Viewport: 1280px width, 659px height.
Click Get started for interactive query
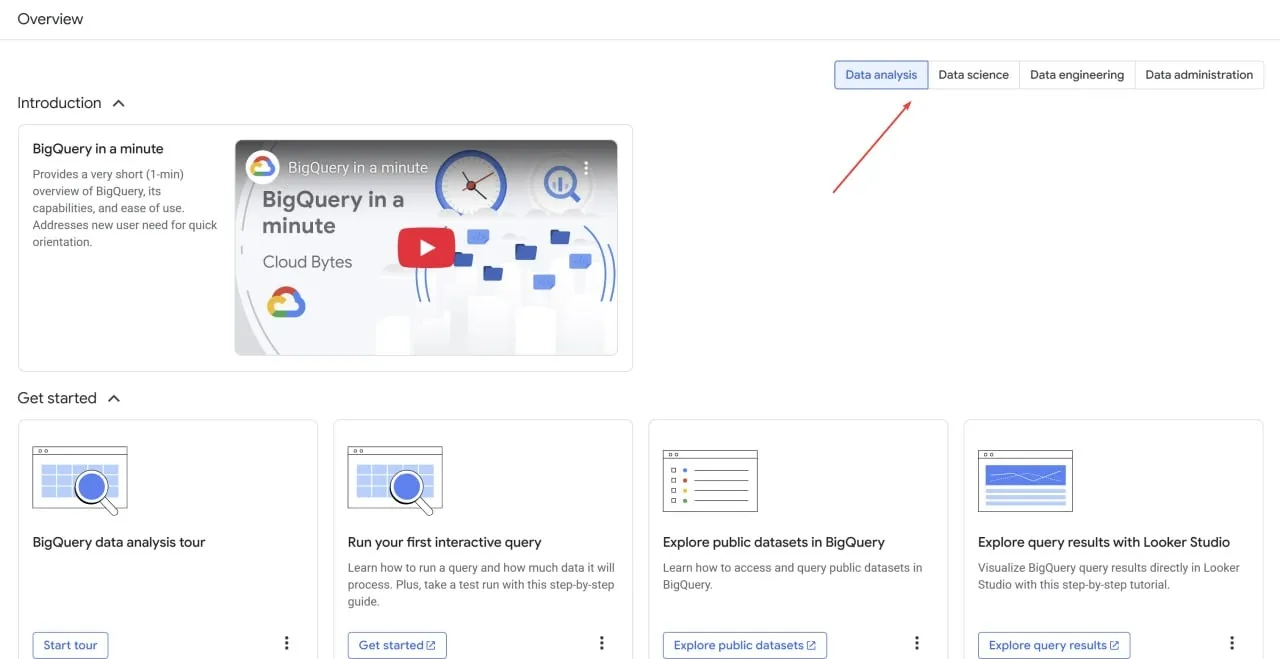(x=397, y=645)
